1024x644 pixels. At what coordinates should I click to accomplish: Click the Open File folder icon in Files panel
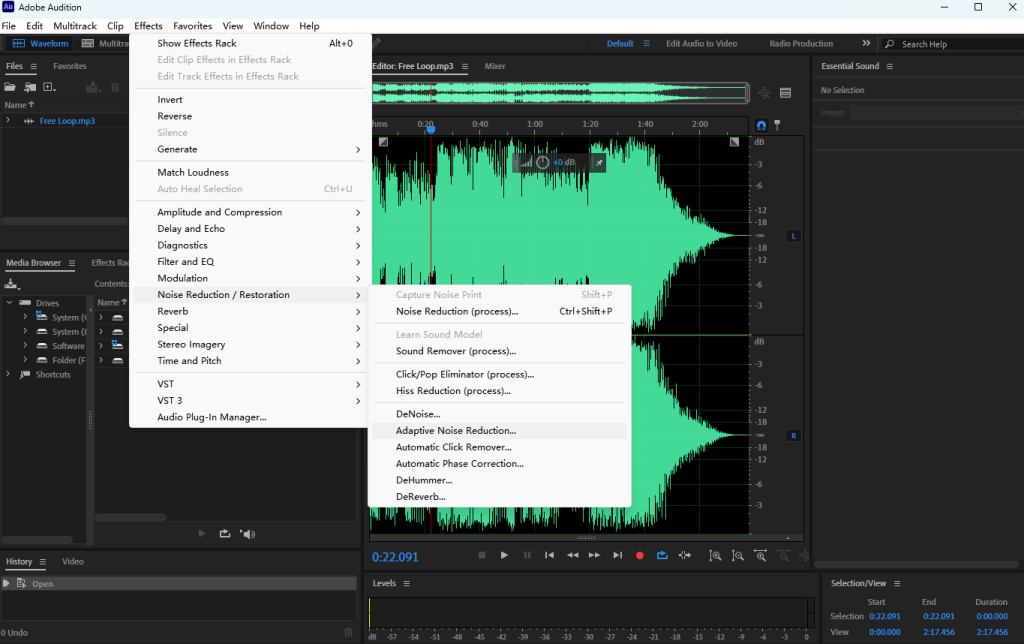coord(10,87)
